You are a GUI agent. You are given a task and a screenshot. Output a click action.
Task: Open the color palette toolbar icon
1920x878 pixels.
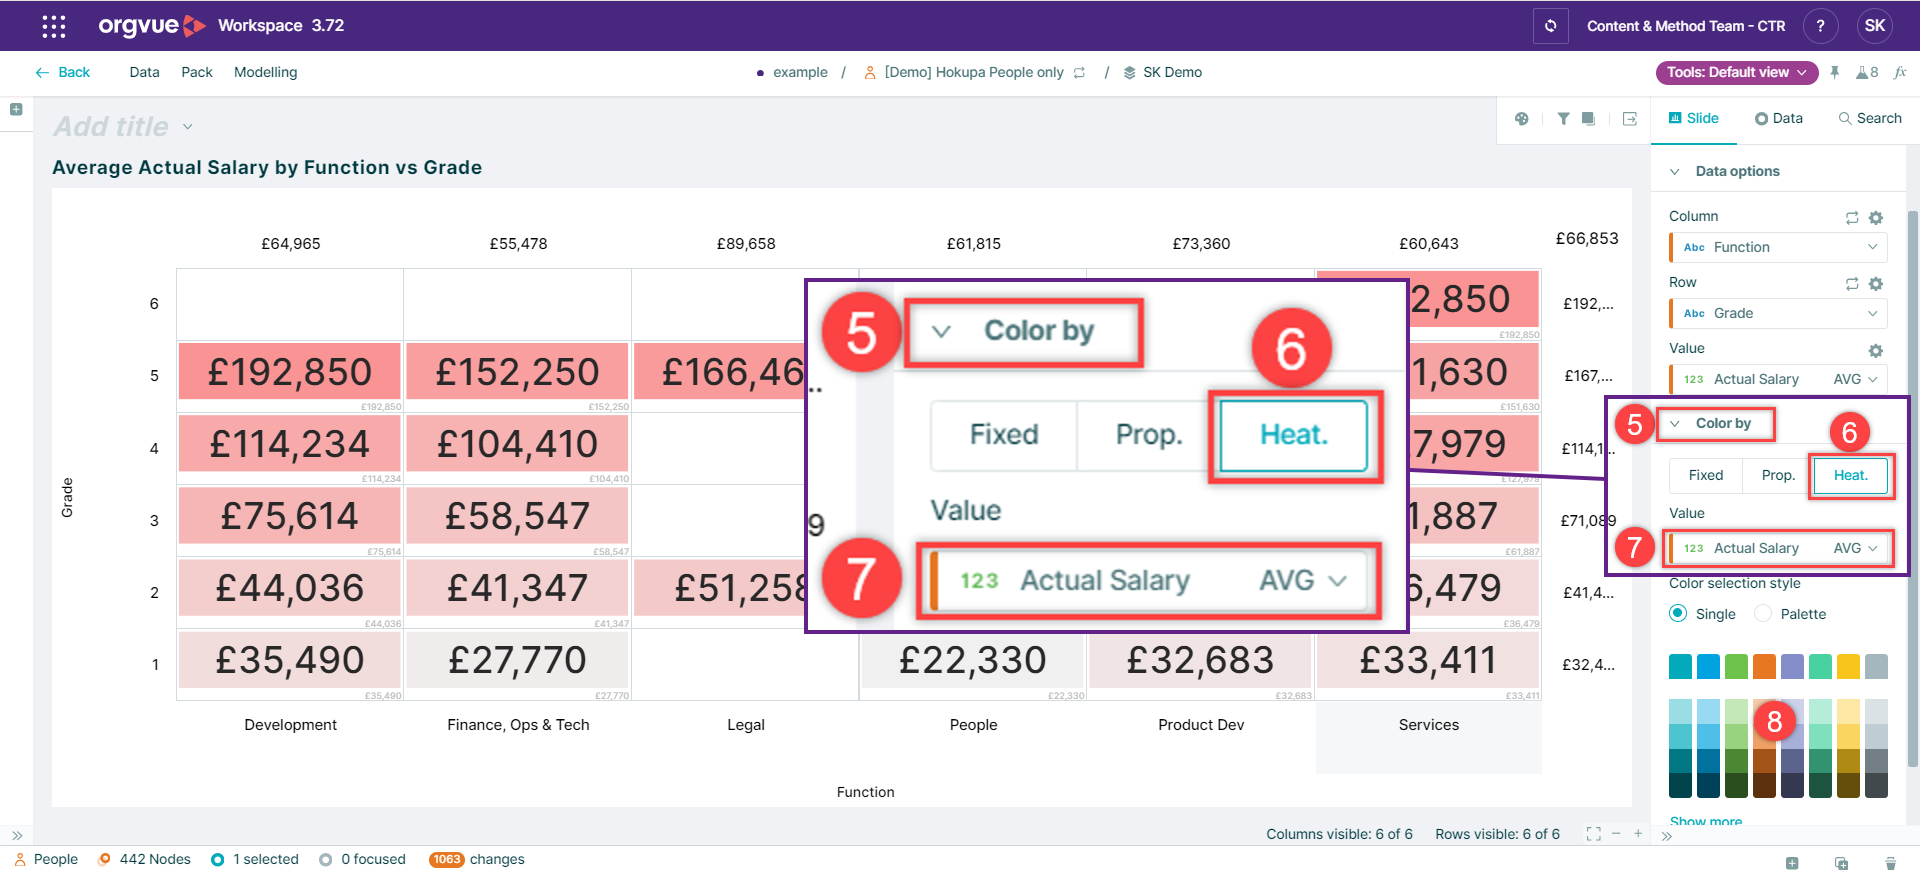tap(1522, 118)
